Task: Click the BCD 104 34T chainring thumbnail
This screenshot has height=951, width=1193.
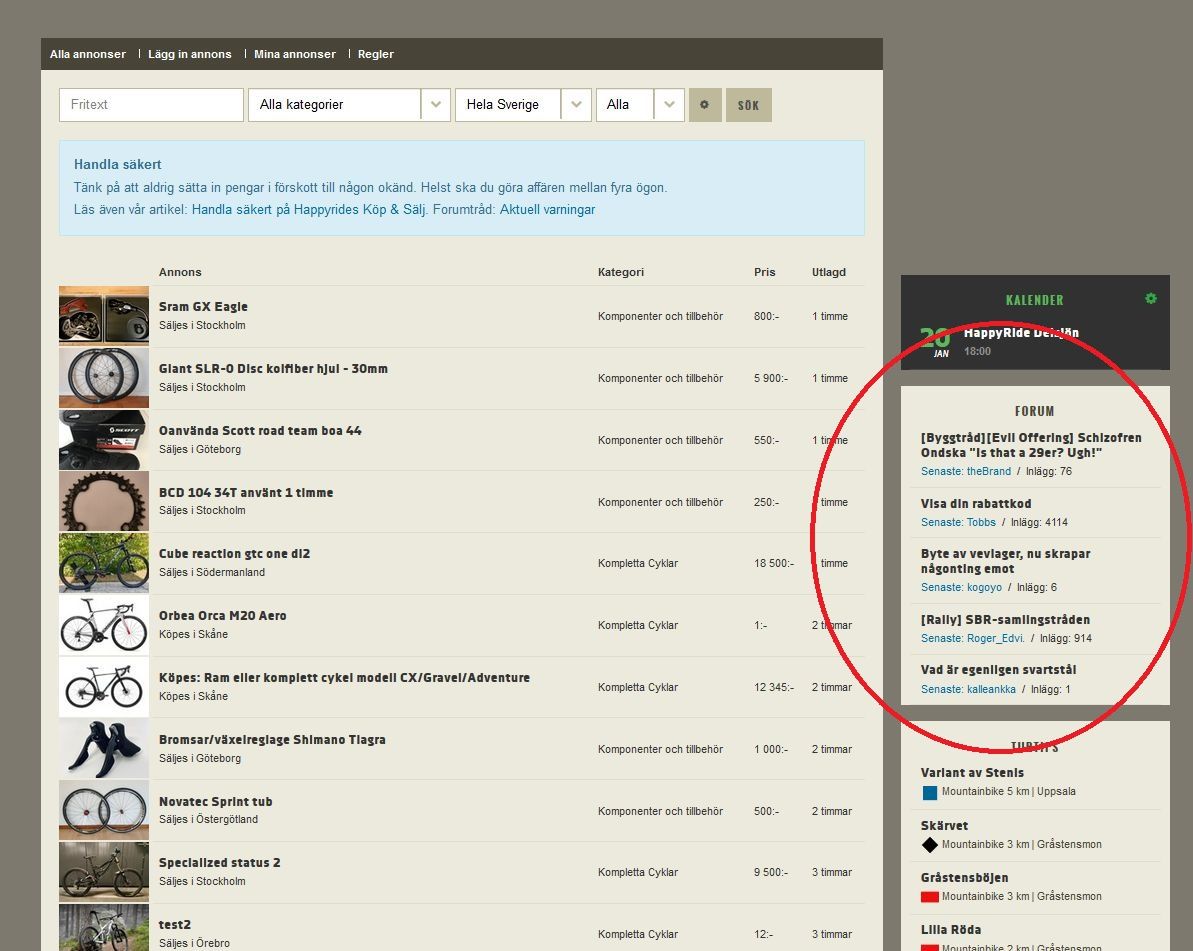Action: [x=104, y=502]
